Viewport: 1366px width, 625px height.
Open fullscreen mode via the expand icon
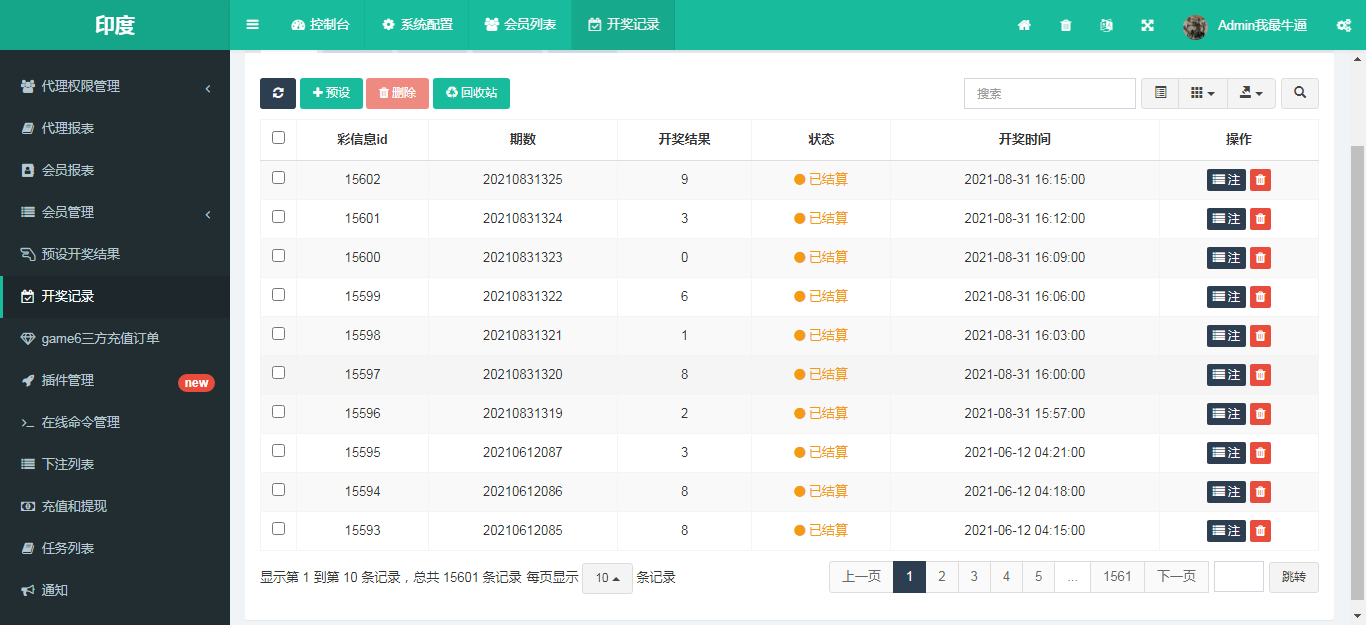(1146, 25)
